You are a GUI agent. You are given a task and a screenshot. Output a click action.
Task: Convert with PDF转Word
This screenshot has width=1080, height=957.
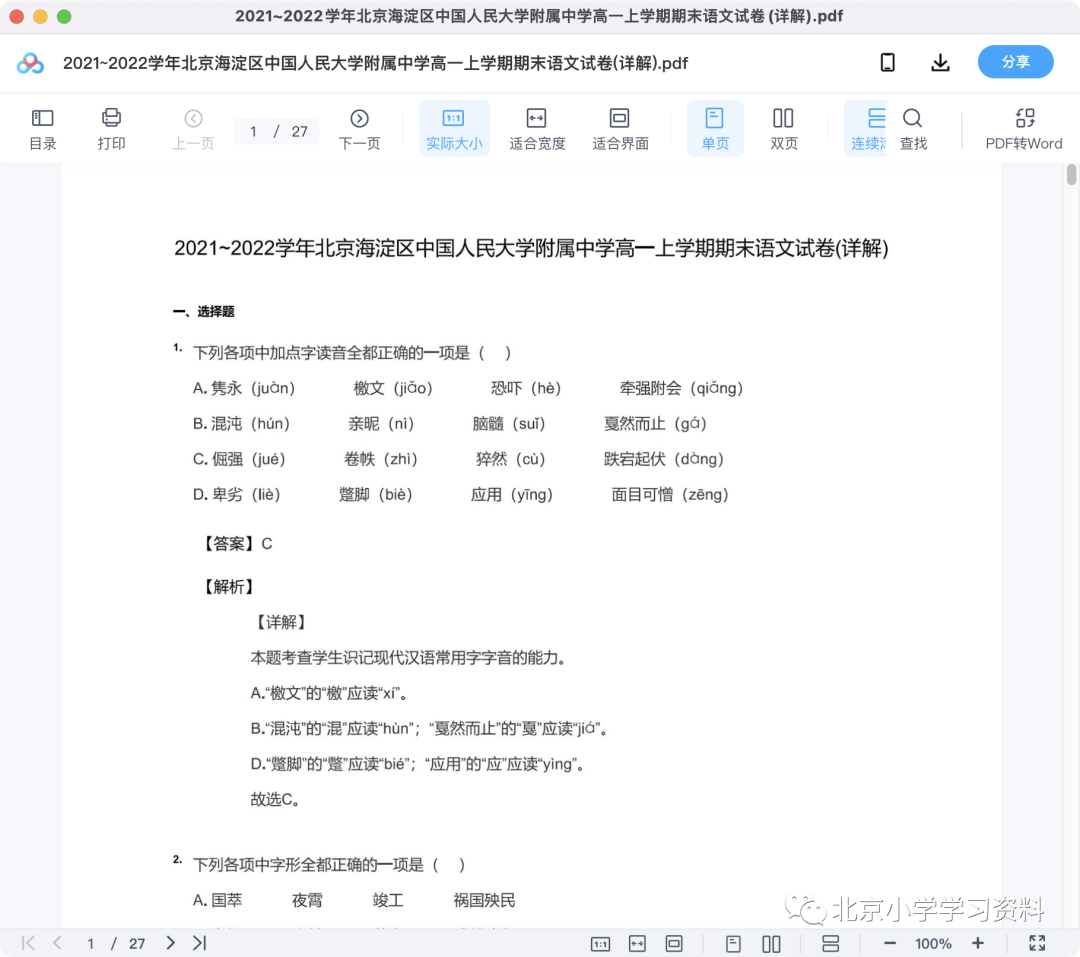click(x=1024, y=129)
